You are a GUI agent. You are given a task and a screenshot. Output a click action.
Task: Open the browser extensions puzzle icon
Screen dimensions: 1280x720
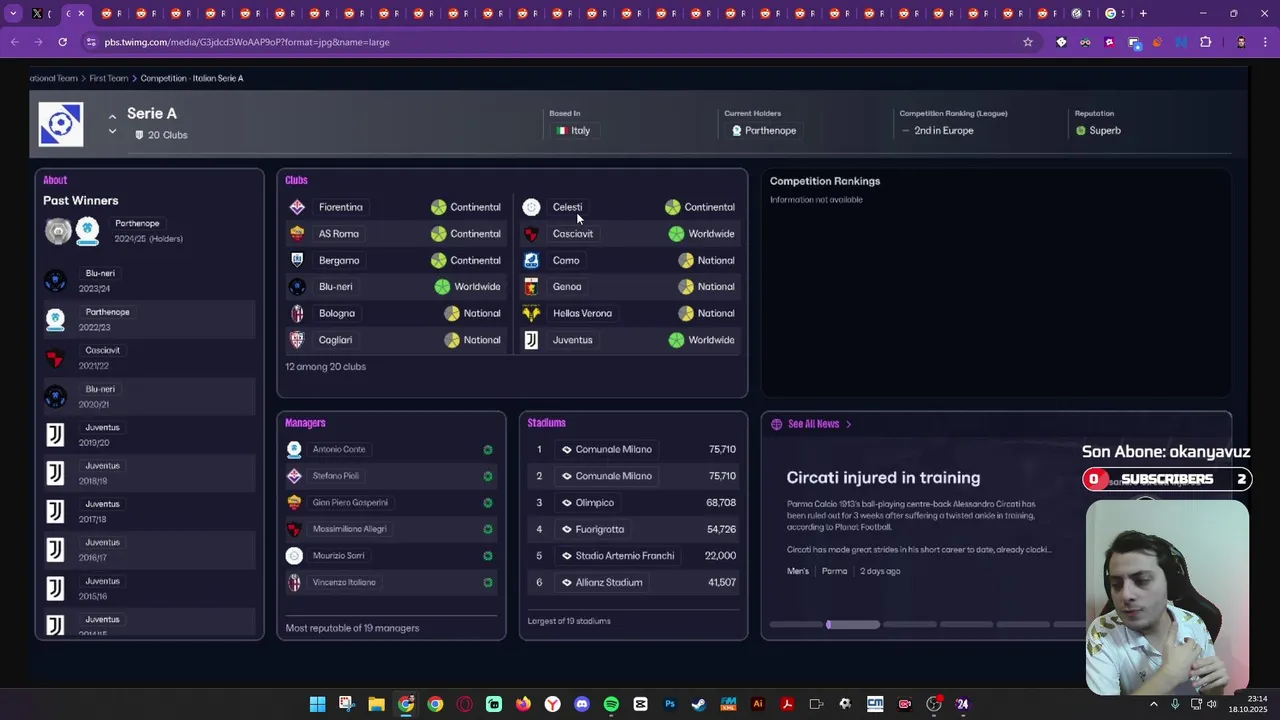tap(1205, 42)
